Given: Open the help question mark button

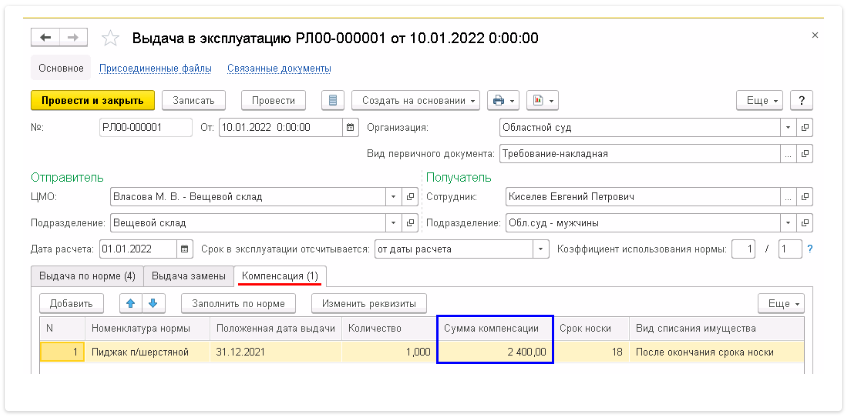Looking at the screenshot, I should pyautogui.click(x=800, y=101).
